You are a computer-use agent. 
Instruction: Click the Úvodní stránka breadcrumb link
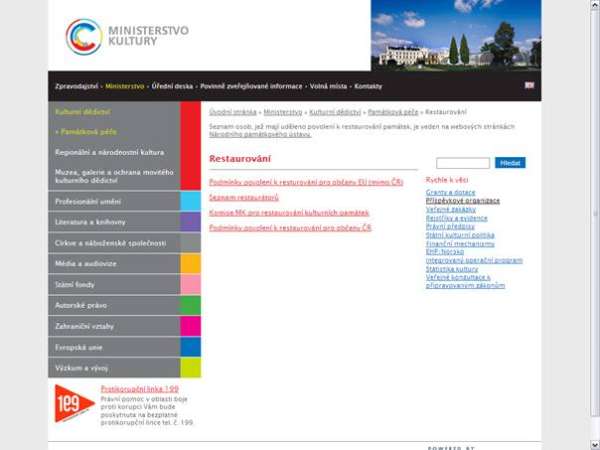pos(233,112)
